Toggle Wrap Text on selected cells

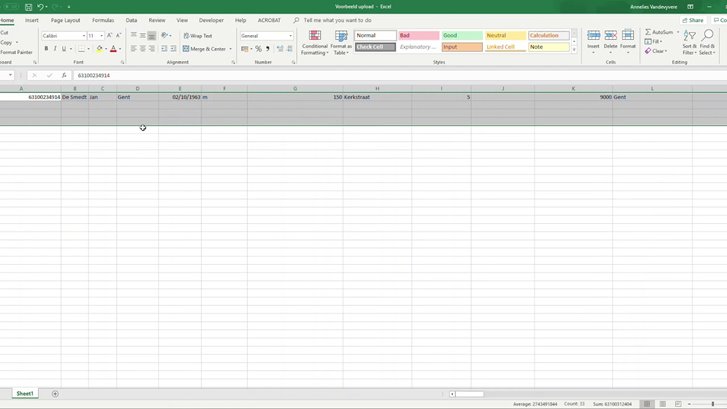(x=197, y=35)
